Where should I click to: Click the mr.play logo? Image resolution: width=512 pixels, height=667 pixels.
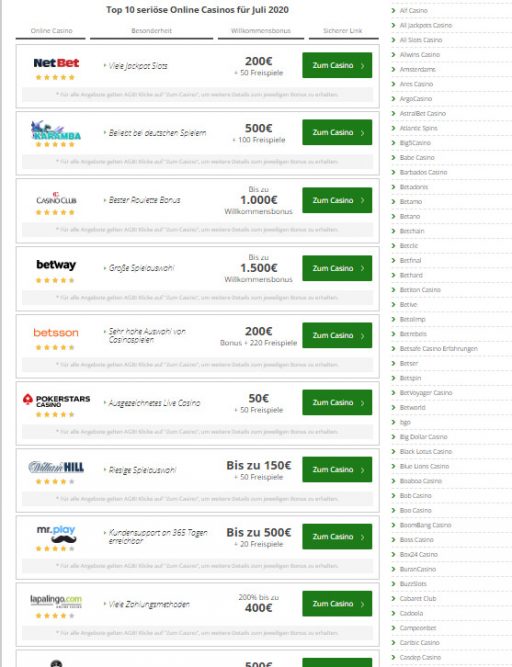point(56,534)
